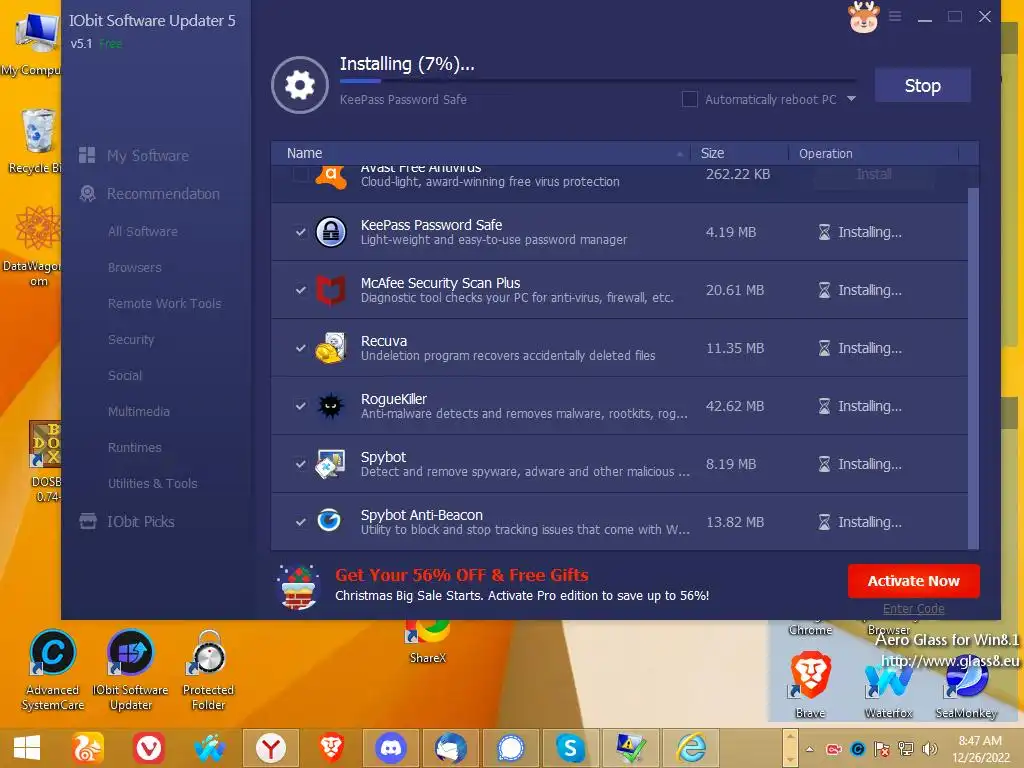Select Browsers category

[x=135, y=267]
